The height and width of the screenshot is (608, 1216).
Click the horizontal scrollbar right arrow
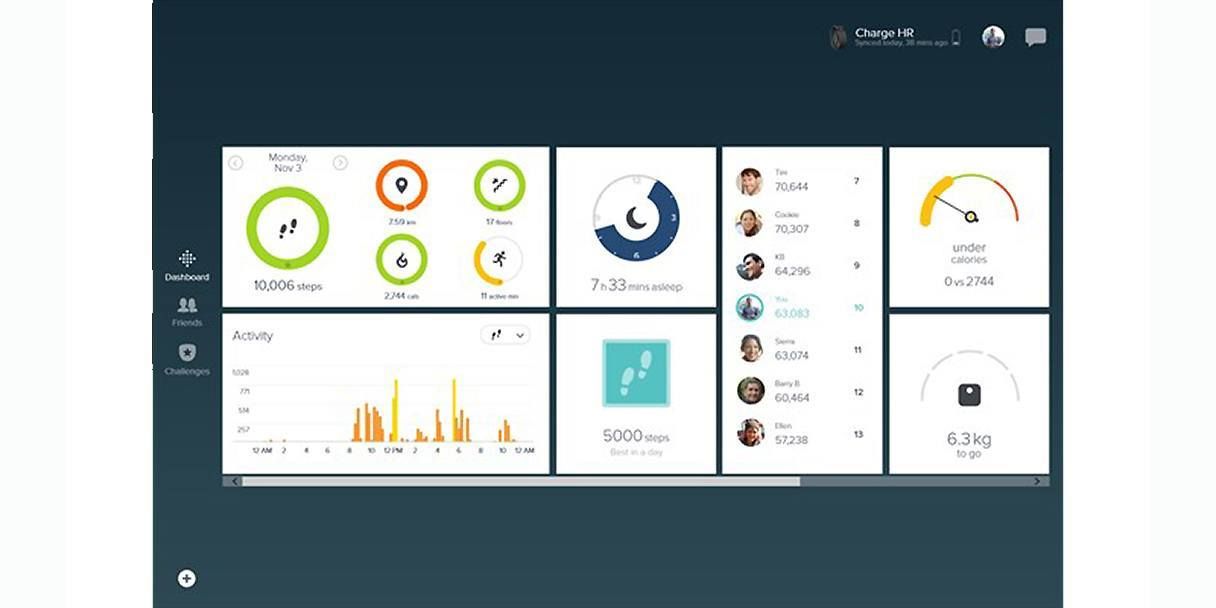(x=1037, y=481)
